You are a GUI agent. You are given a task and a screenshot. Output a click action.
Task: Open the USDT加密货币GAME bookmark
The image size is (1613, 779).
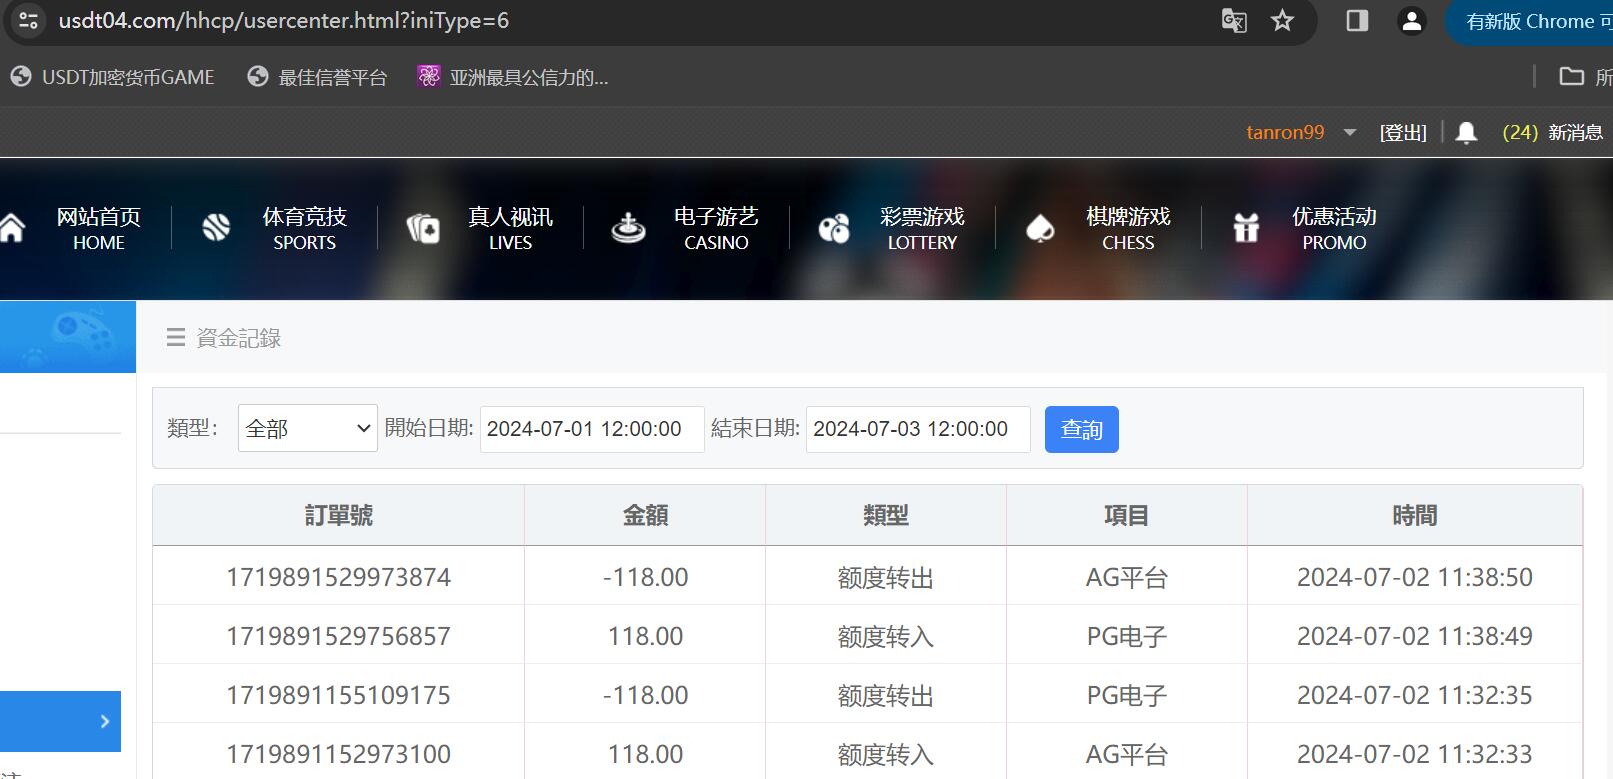pos(113,77)
